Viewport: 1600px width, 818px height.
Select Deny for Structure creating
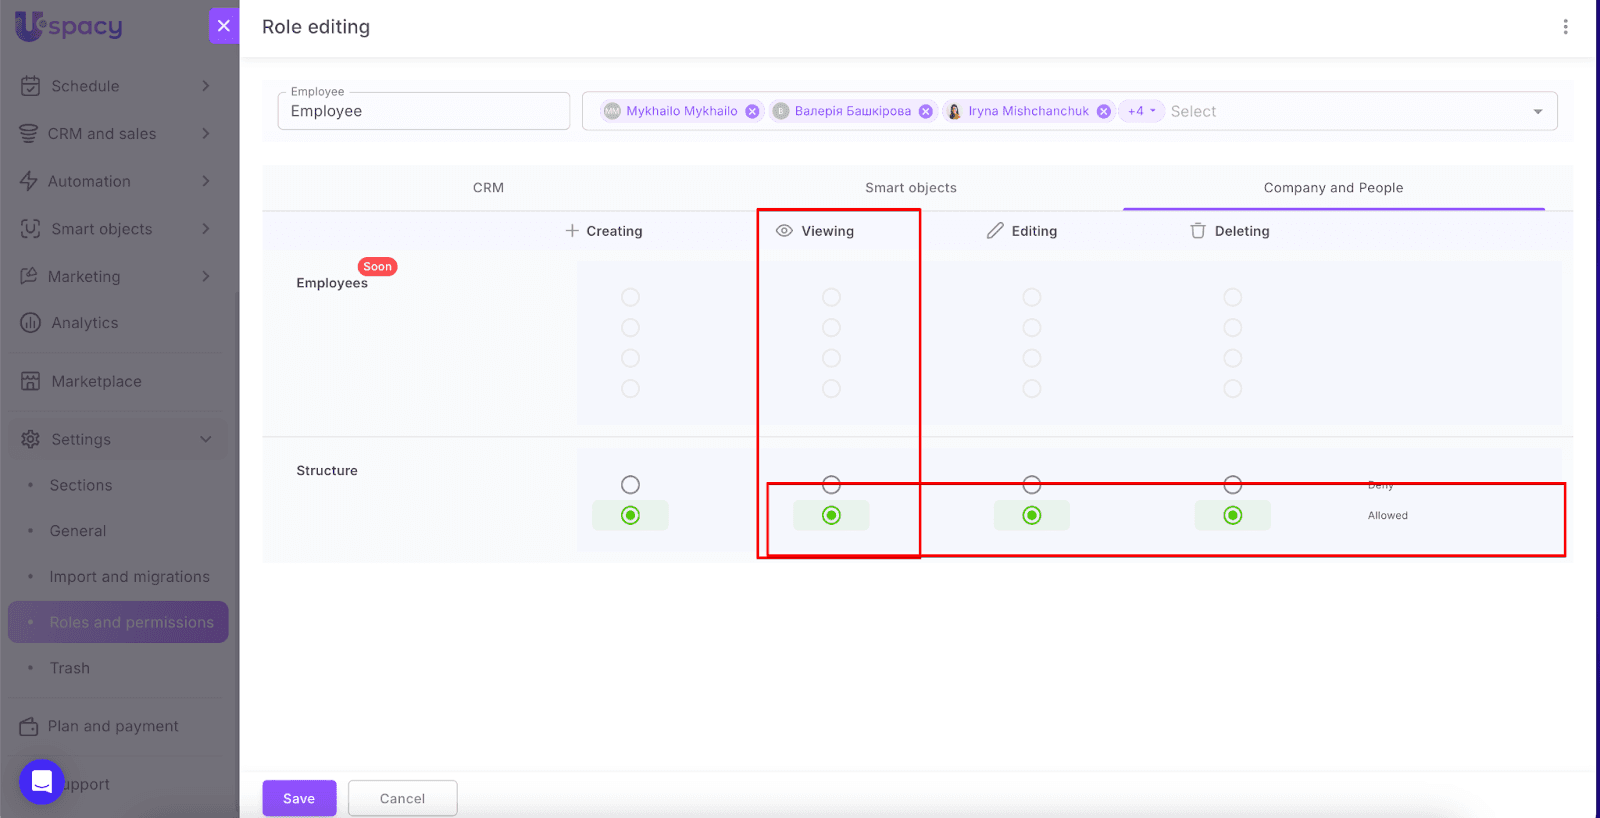pos(630,485)
